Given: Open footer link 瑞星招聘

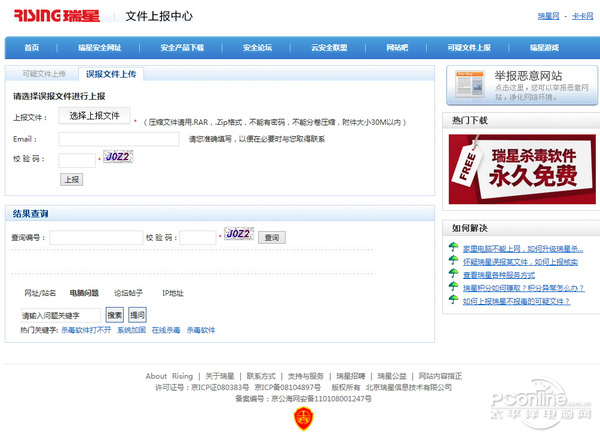Looking at the screenshot, I should [351, 376].
